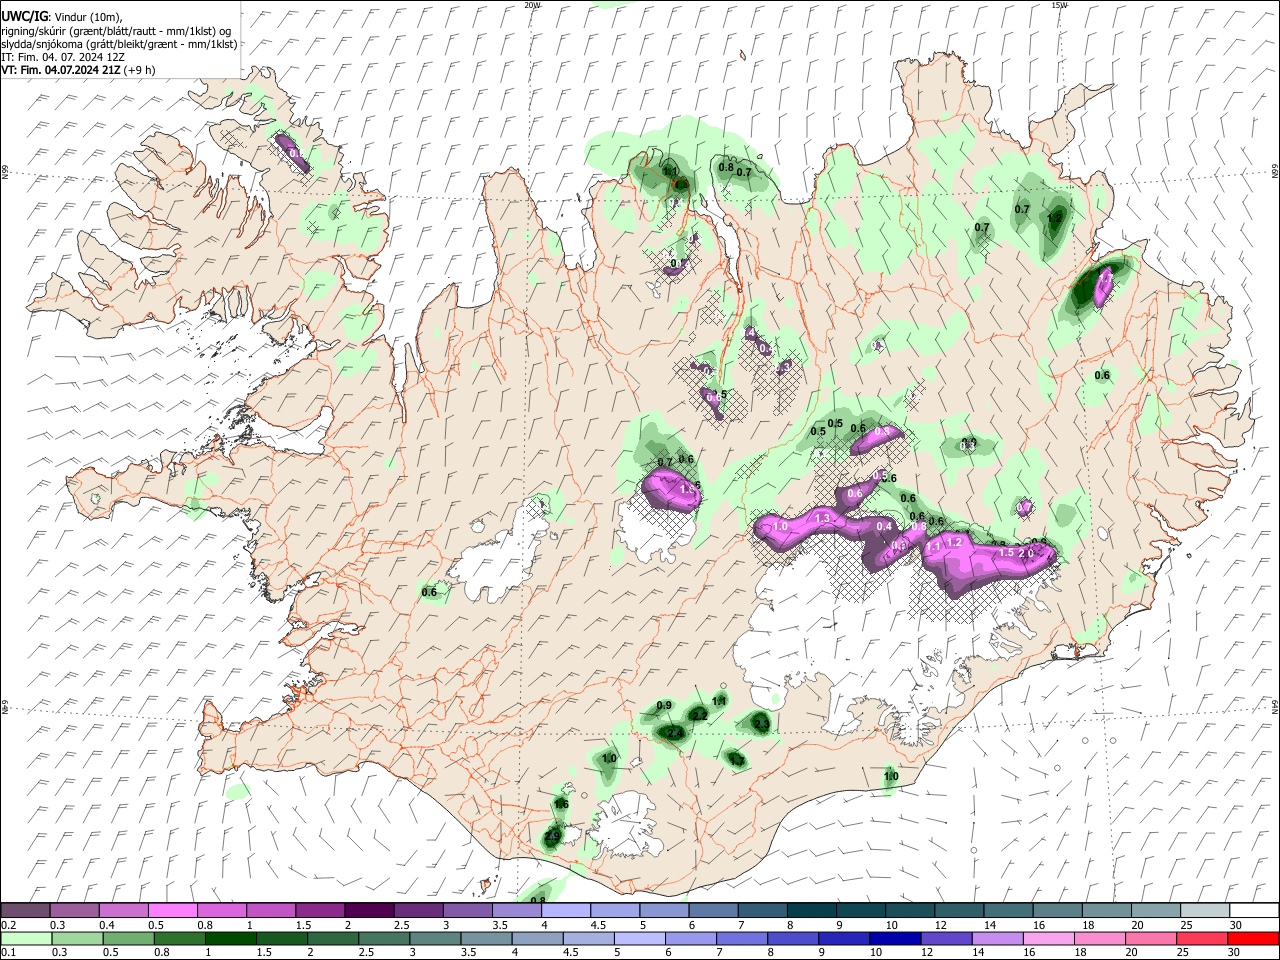This screenshot has height=960, width=1280.
Task: Click the magenta 1 mm snow legend swatch
Action: click(x=270, y=910)
